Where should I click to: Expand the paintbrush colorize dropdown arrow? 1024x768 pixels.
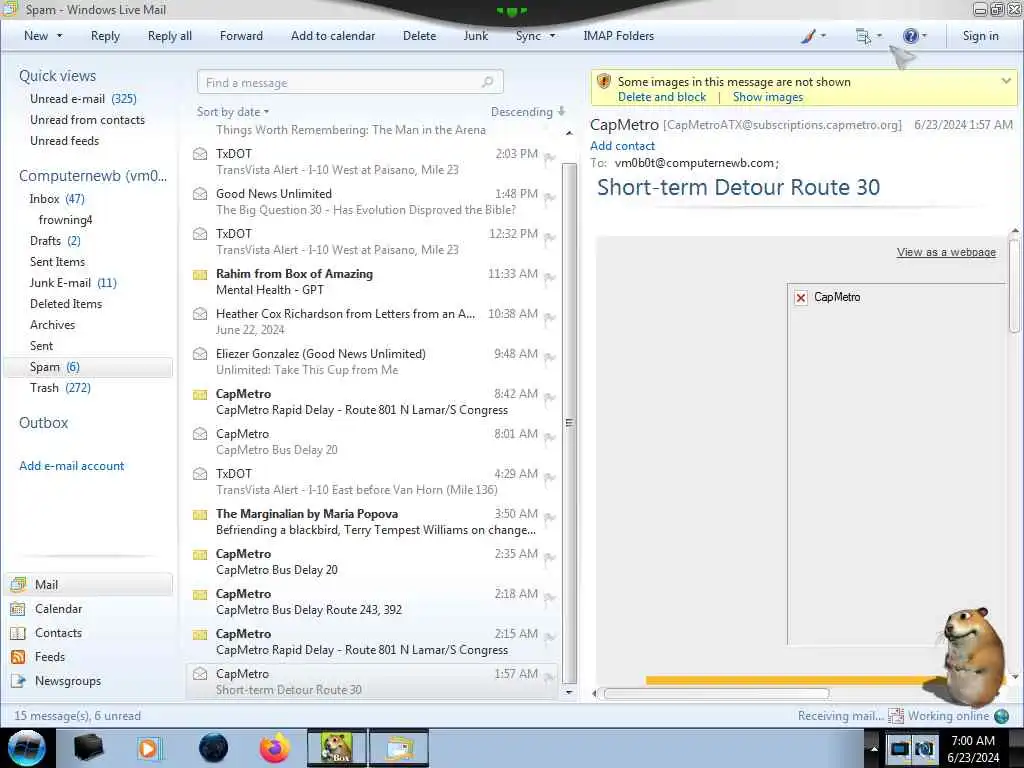coord(823,36)
